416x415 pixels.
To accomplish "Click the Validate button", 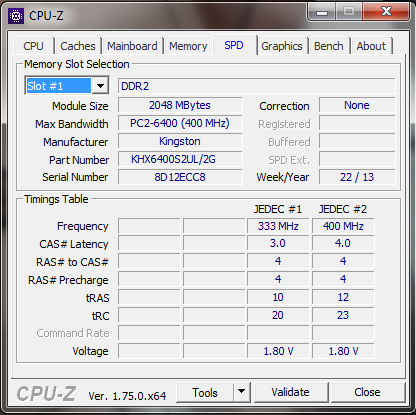I will (x=290, y=392).
